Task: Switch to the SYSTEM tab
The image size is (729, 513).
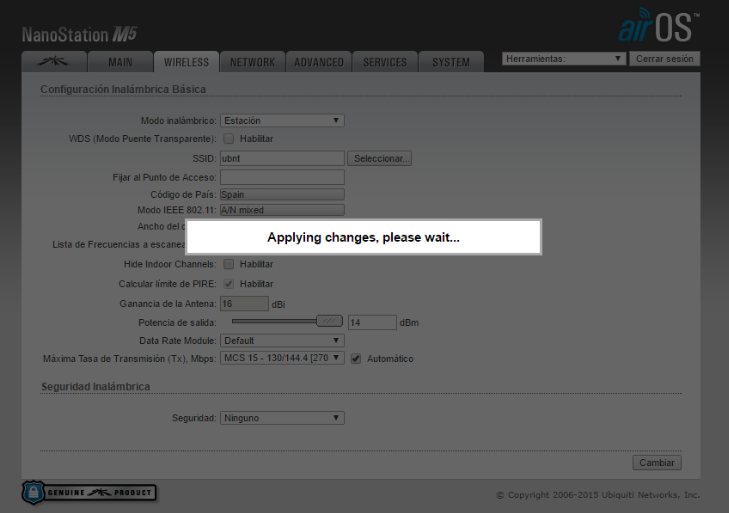Action: (451, 62)
